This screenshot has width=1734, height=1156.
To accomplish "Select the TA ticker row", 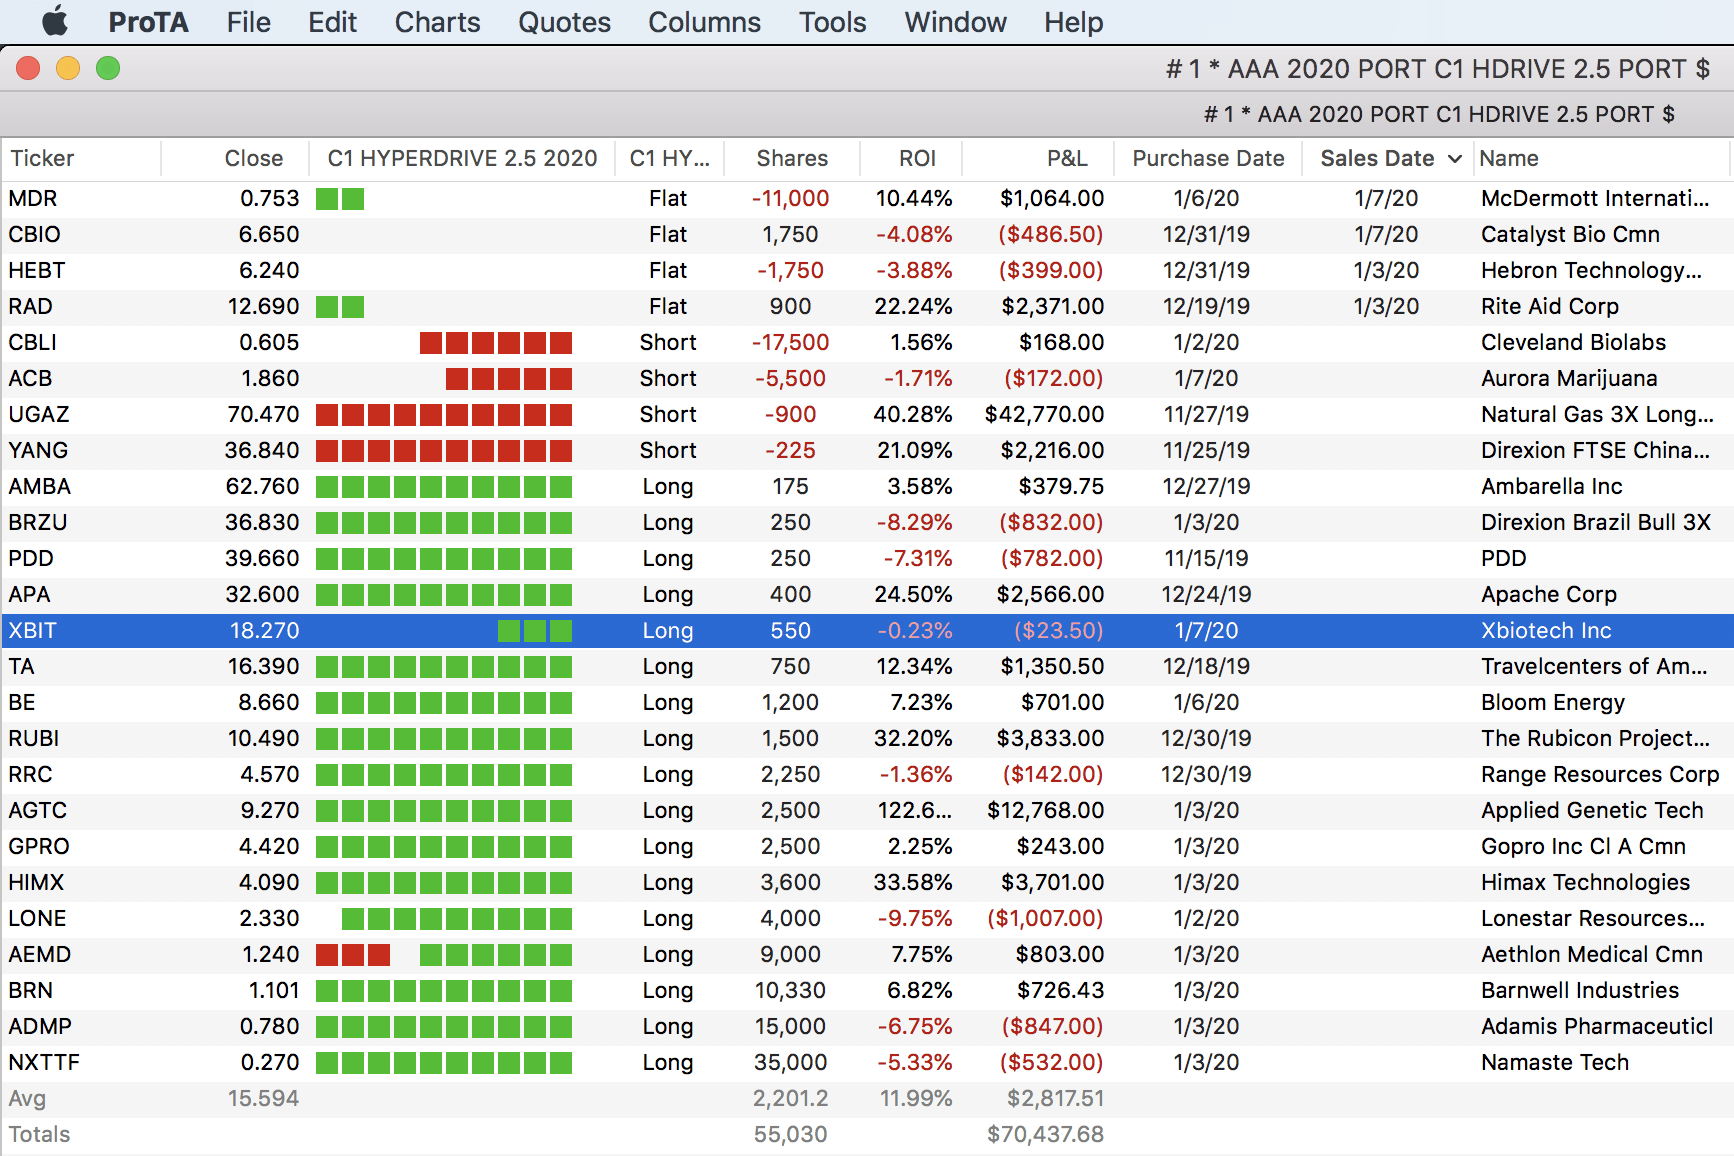I will pos(867,666).
